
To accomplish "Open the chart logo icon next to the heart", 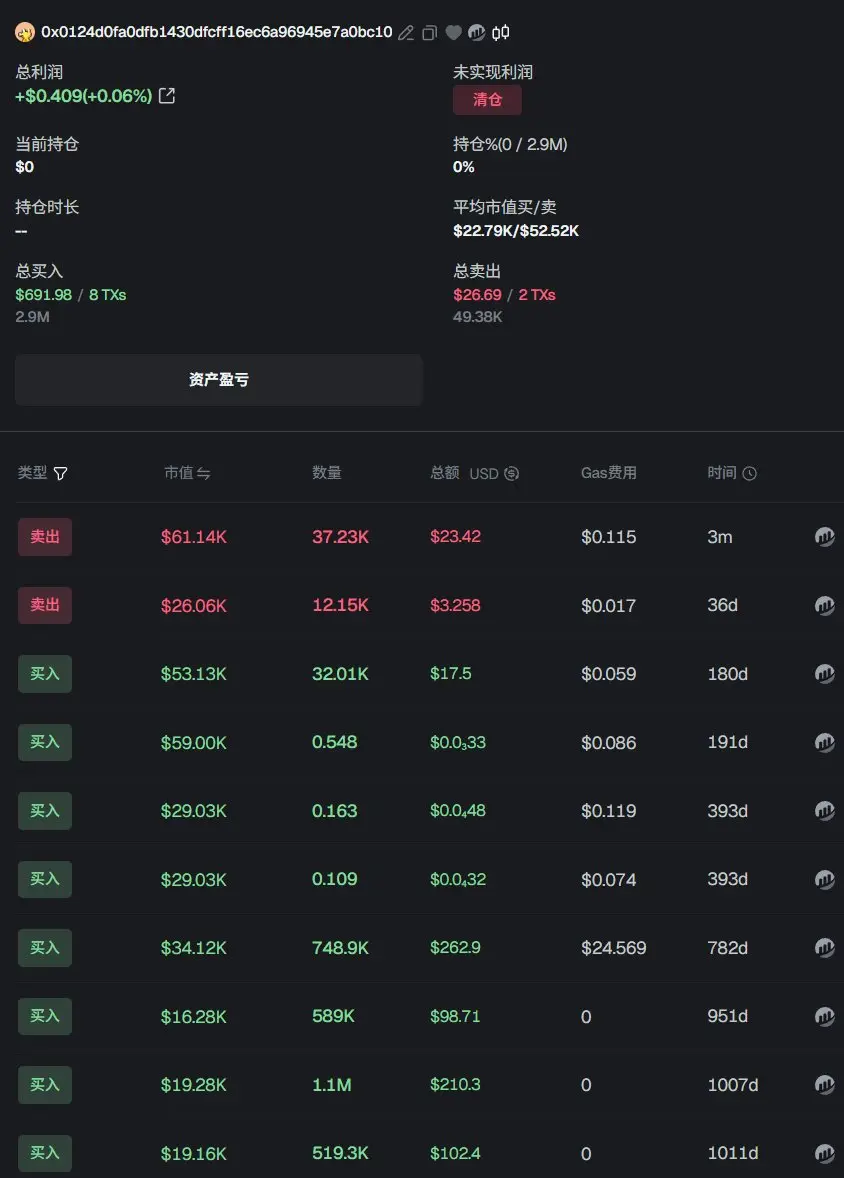I will pyautogui.click(x=476, y=32).
